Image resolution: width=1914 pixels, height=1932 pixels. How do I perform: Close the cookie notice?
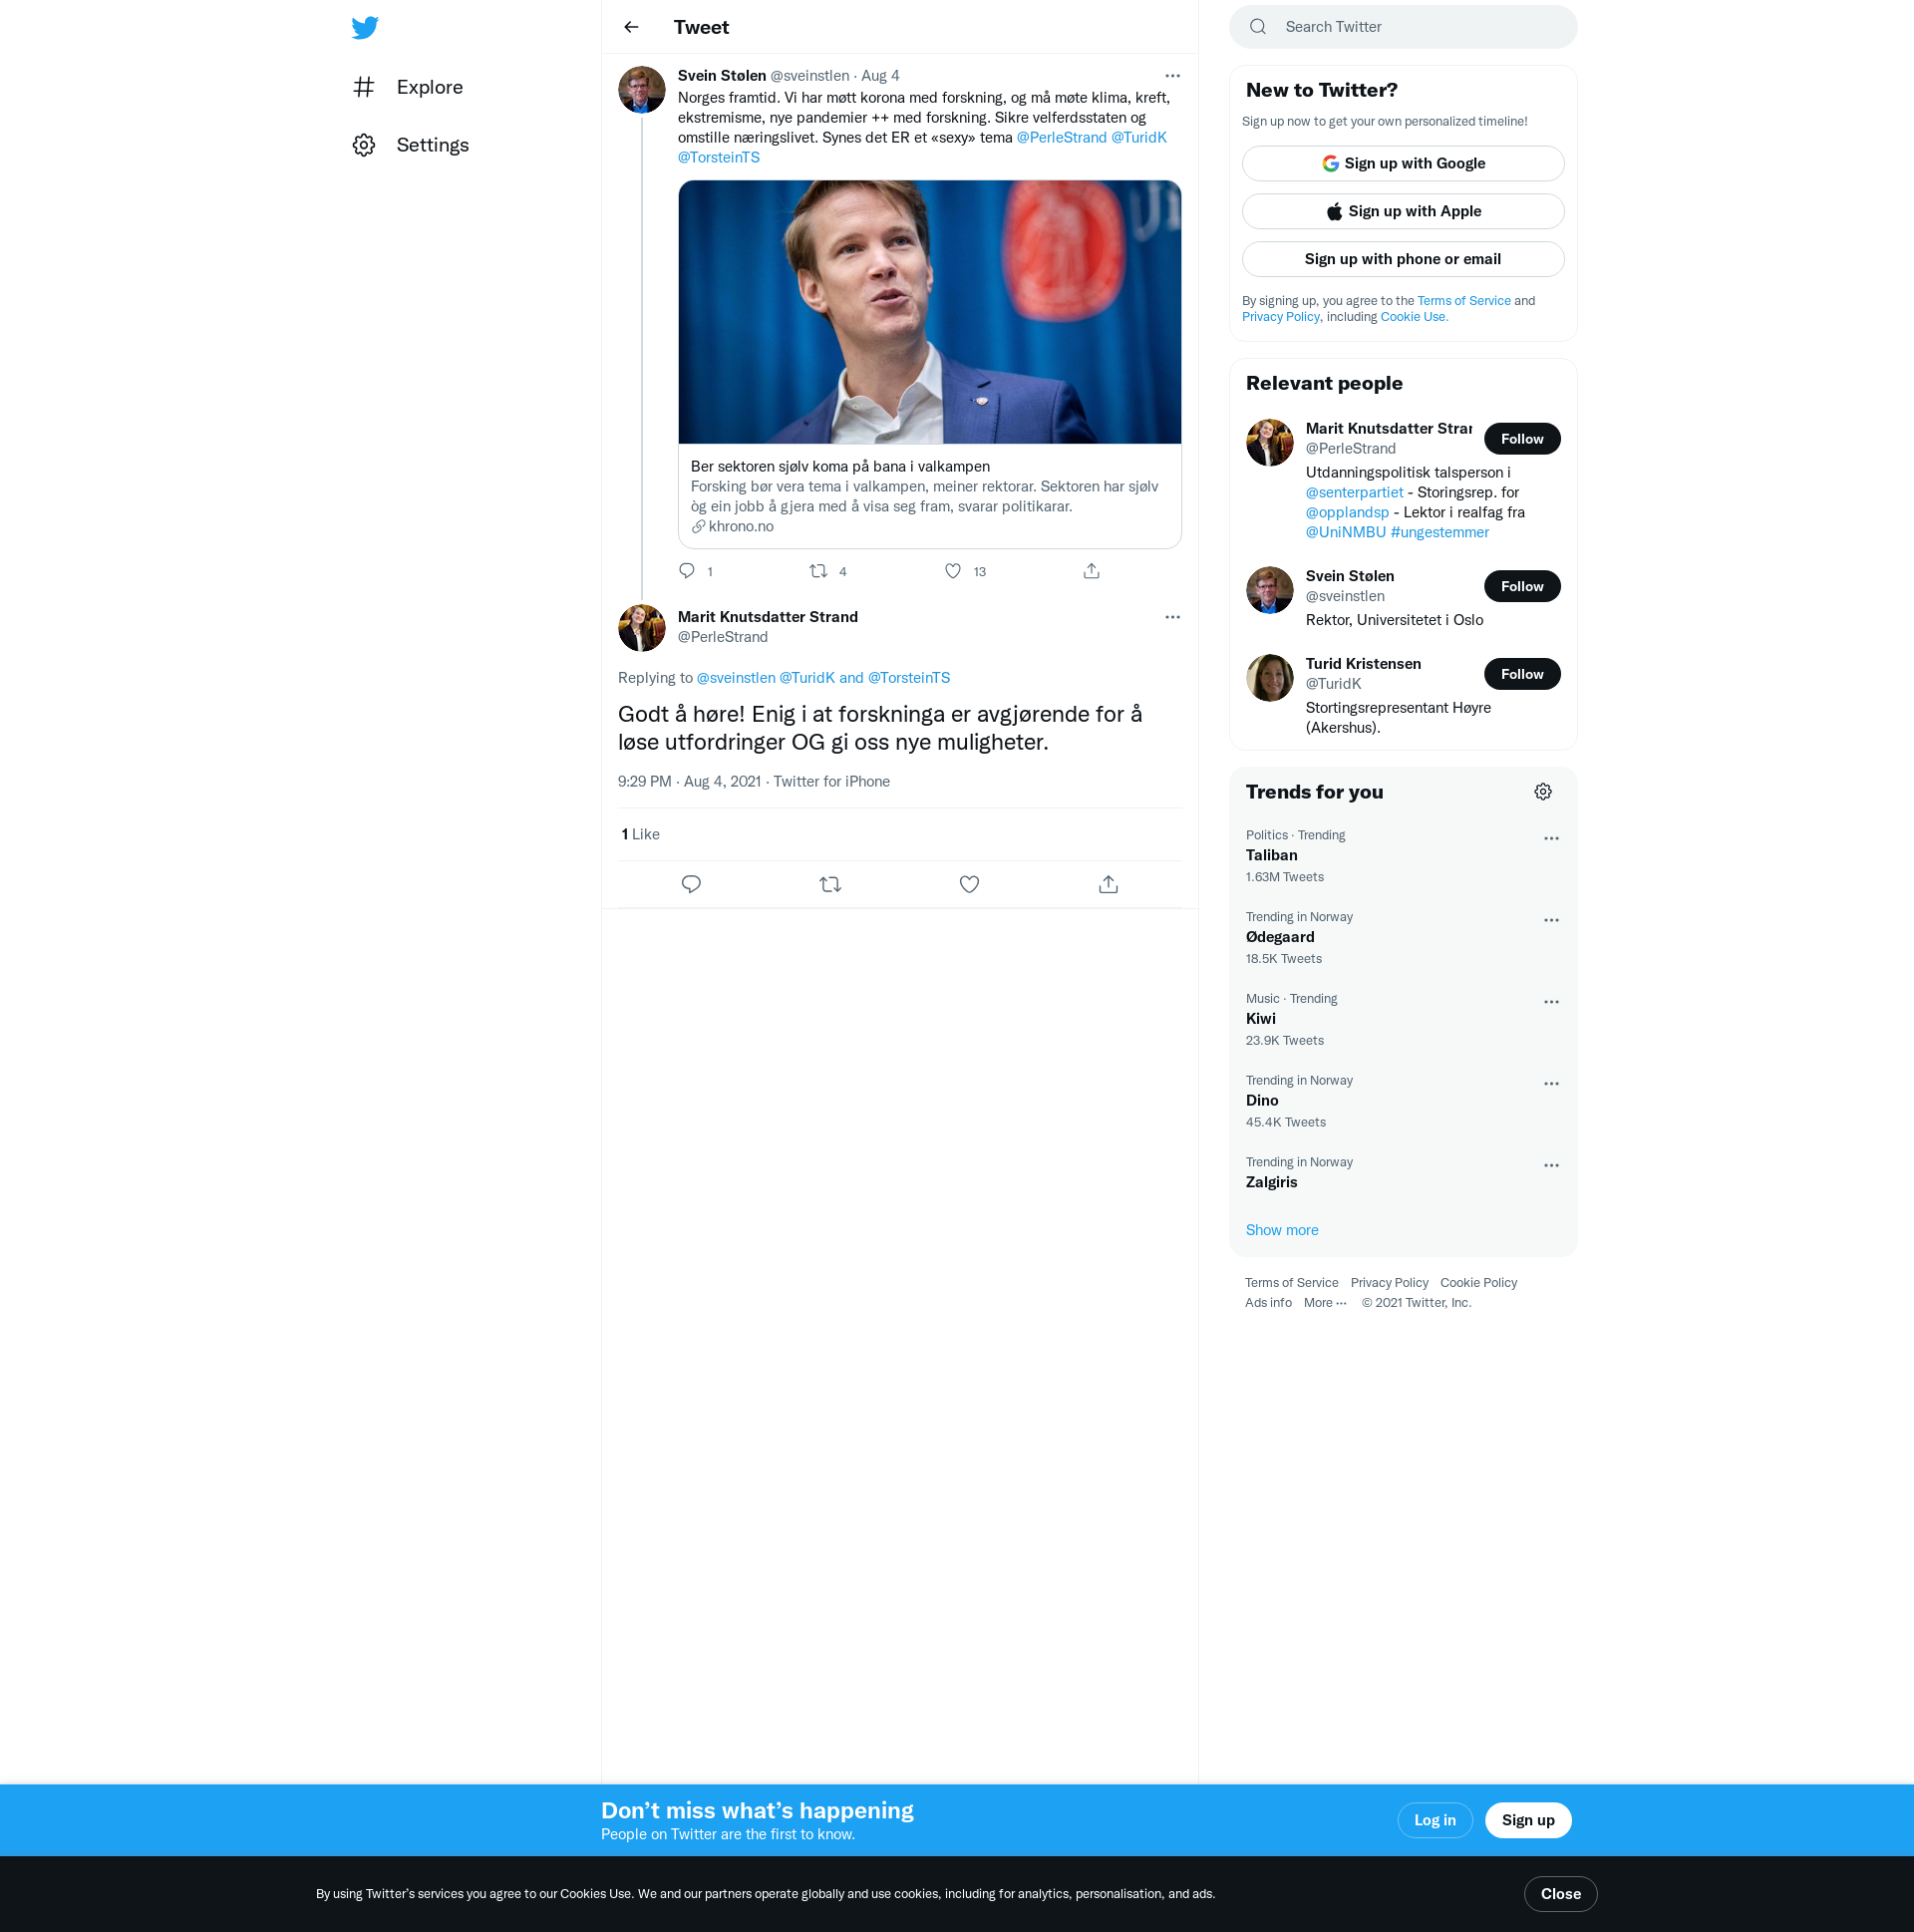click(1560, 1894)
